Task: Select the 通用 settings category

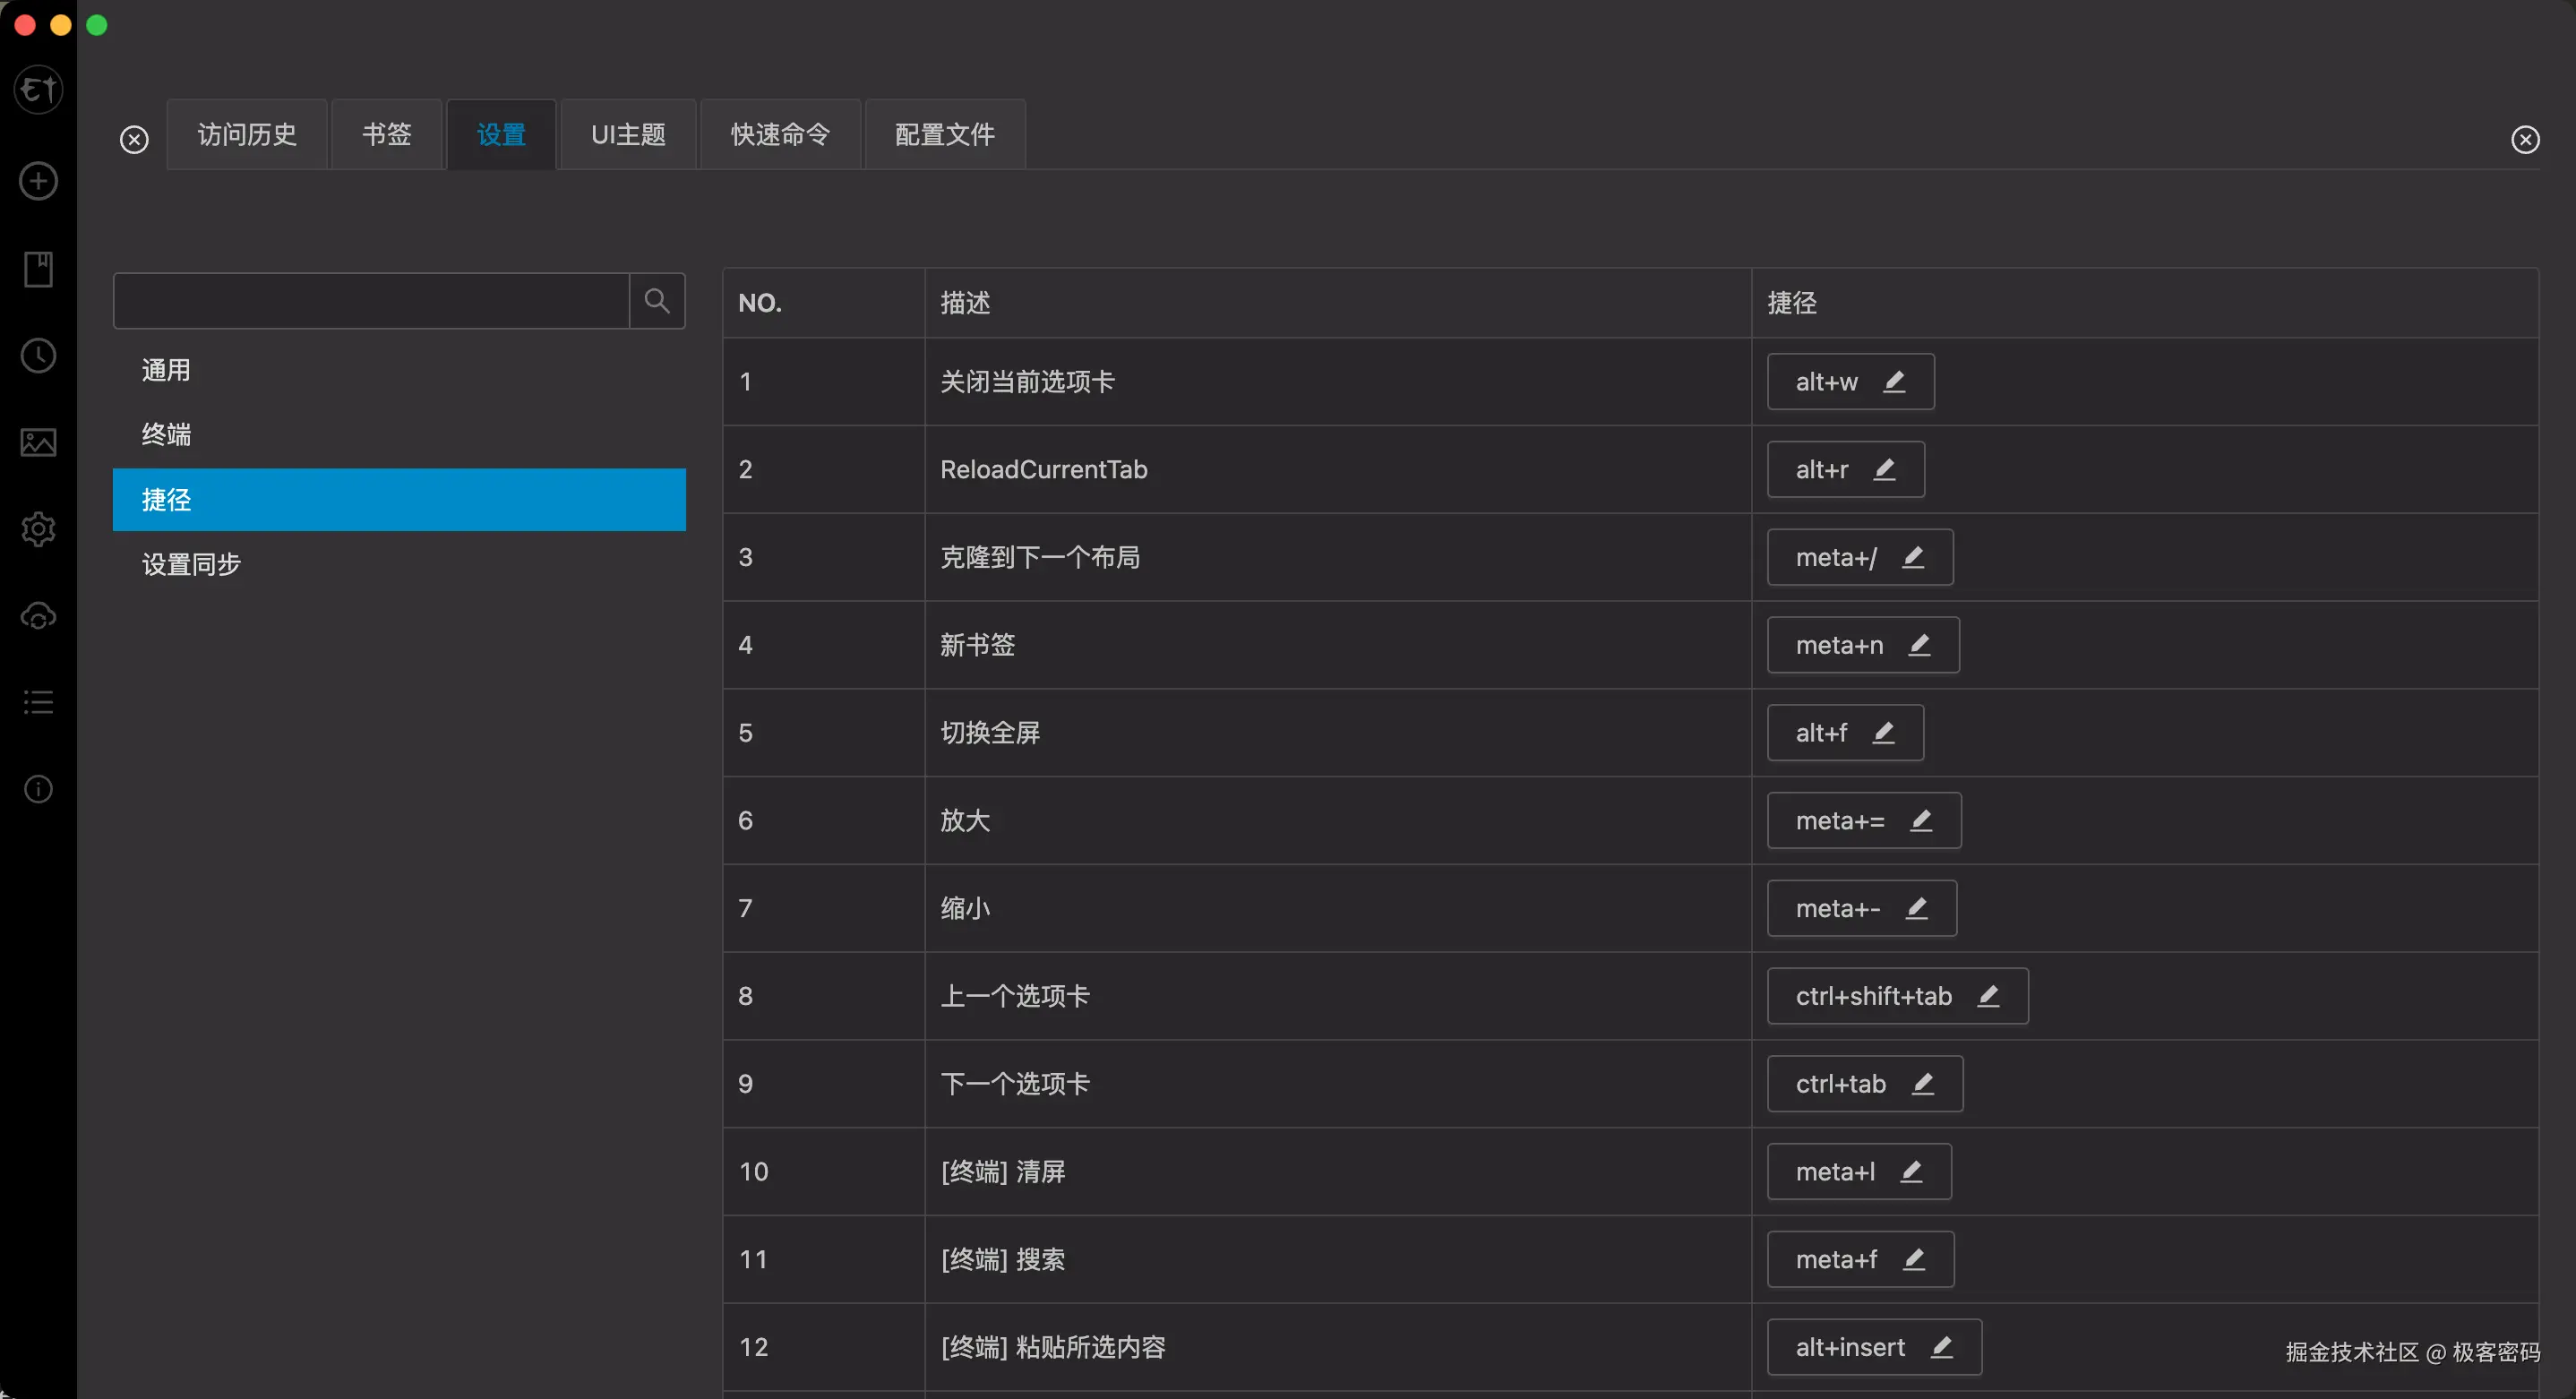Action: click(x=166, y=369)
